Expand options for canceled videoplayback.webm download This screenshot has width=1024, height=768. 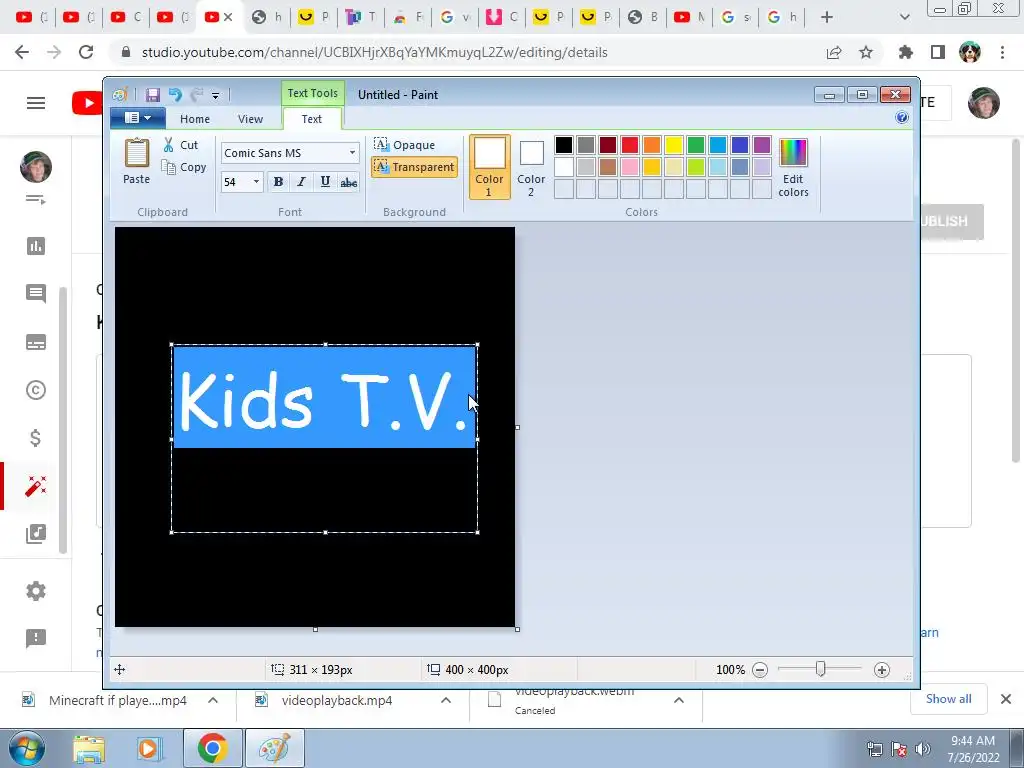point(679,700)
